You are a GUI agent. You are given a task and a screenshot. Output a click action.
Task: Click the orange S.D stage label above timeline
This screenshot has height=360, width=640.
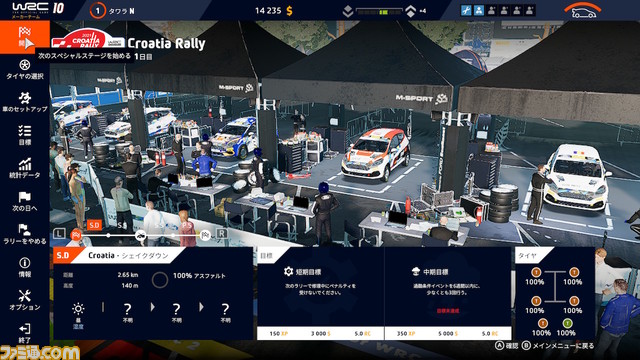(x=94, y=225)
